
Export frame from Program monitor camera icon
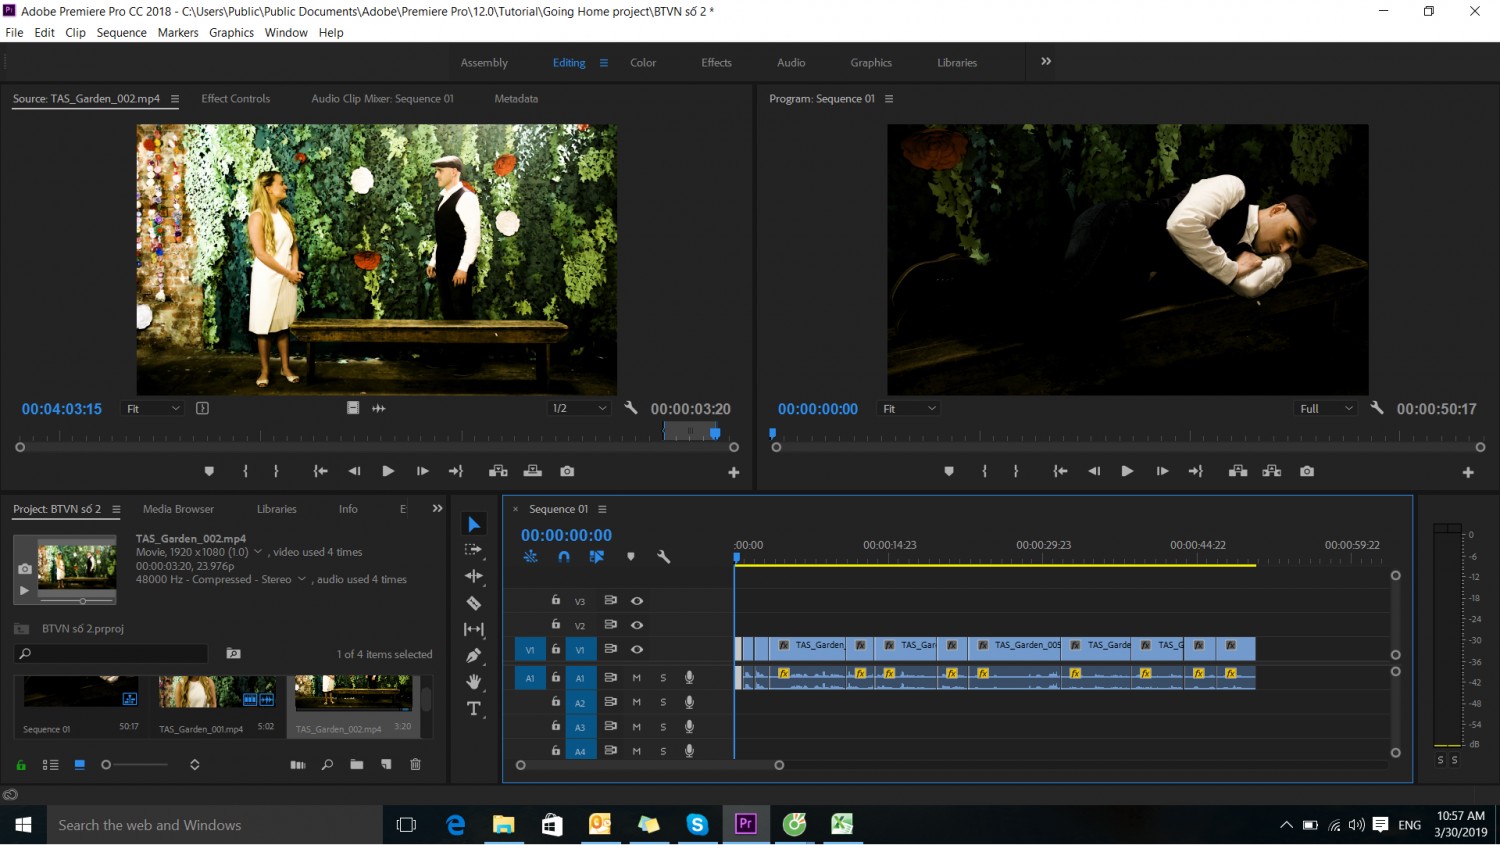[x=1307, y=471]
